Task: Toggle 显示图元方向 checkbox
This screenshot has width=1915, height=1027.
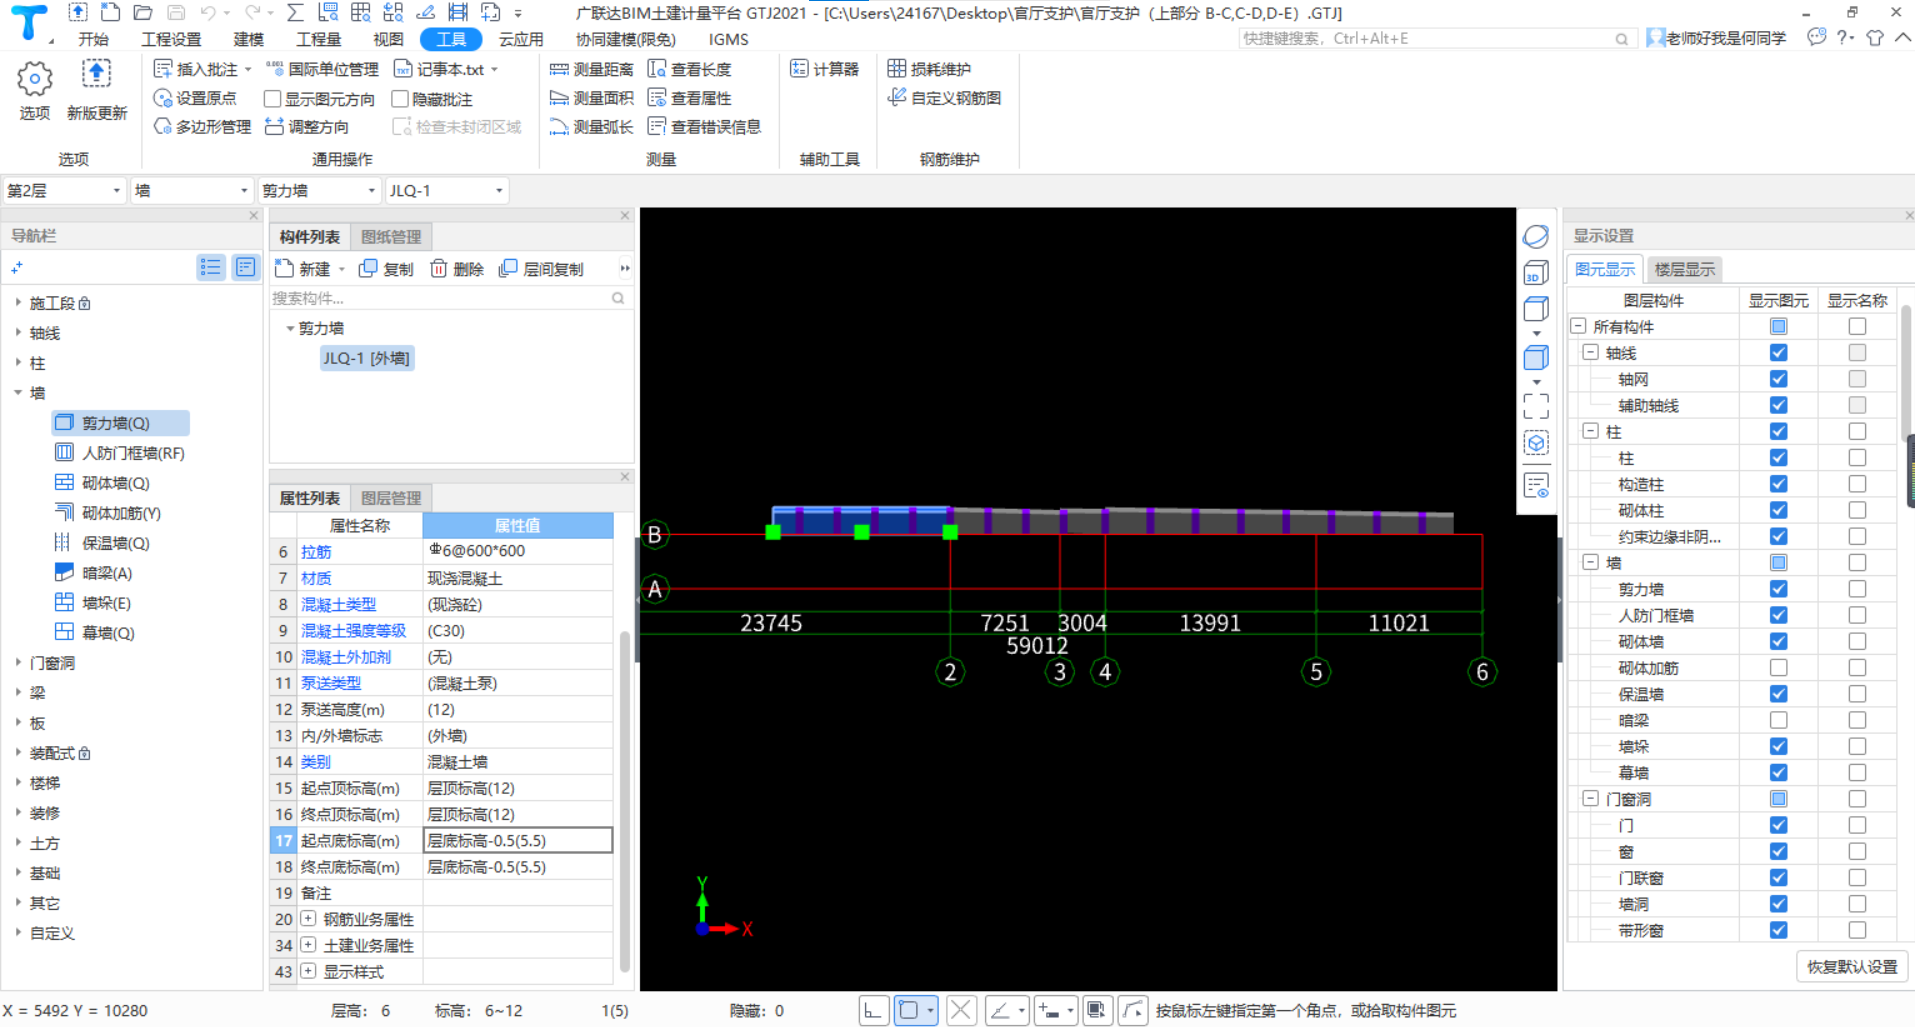Action: point(272,99)
